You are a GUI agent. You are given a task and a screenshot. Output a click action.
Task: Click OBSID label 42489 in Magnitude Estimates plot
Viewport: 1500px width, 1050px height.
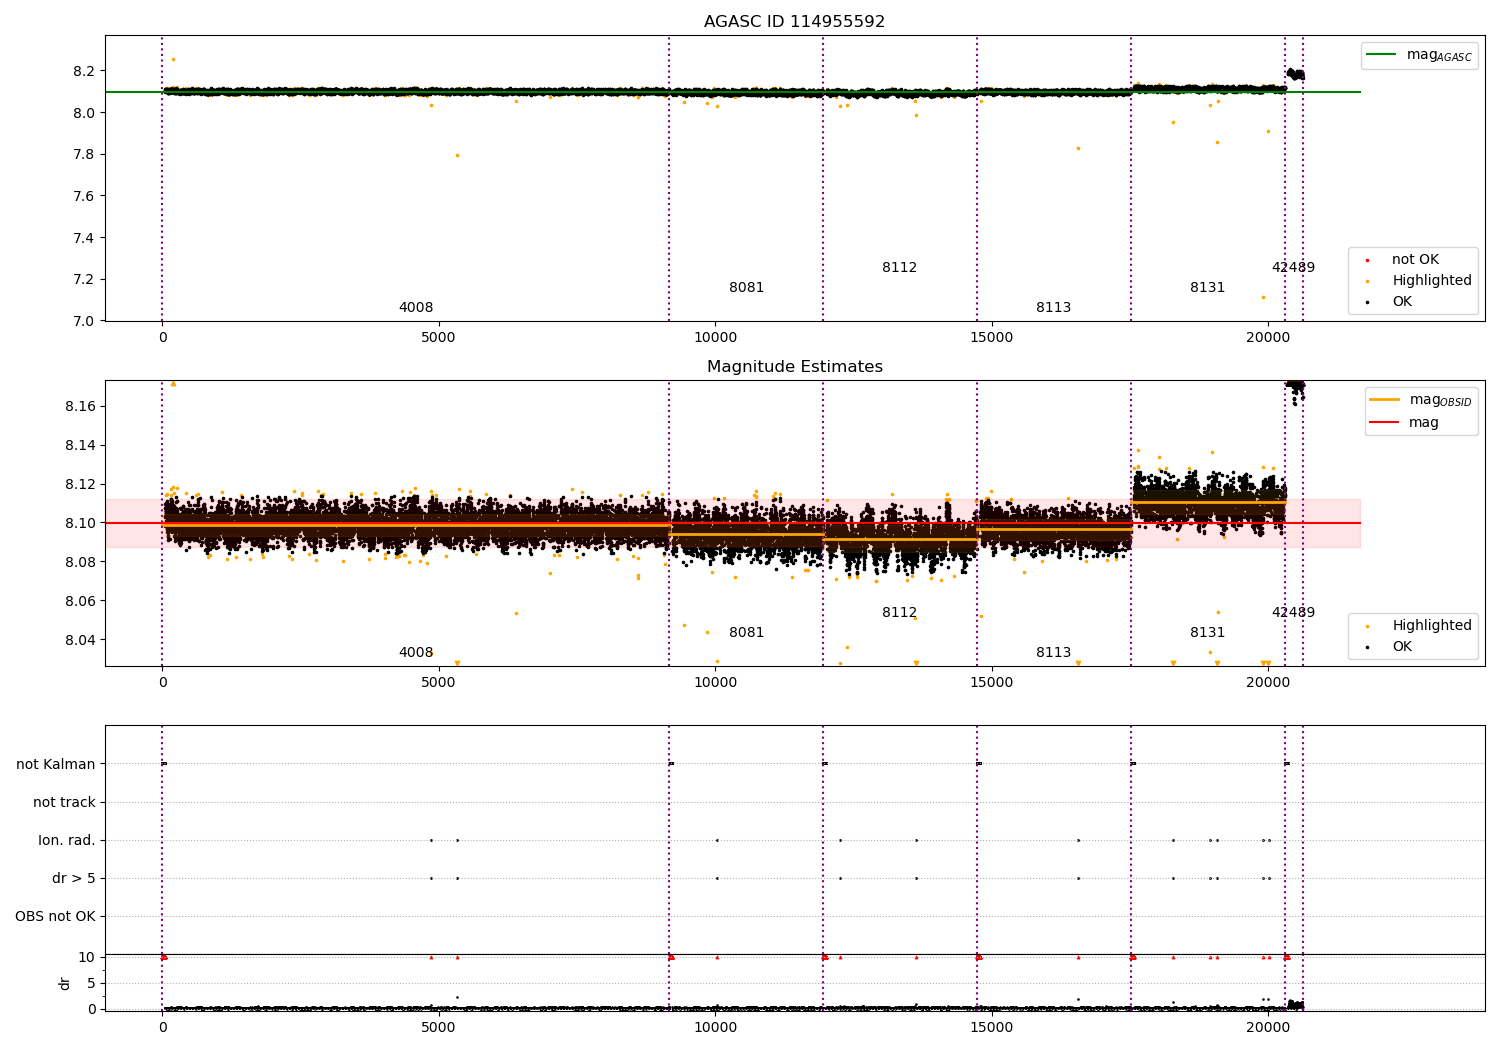pos(1293,613)
